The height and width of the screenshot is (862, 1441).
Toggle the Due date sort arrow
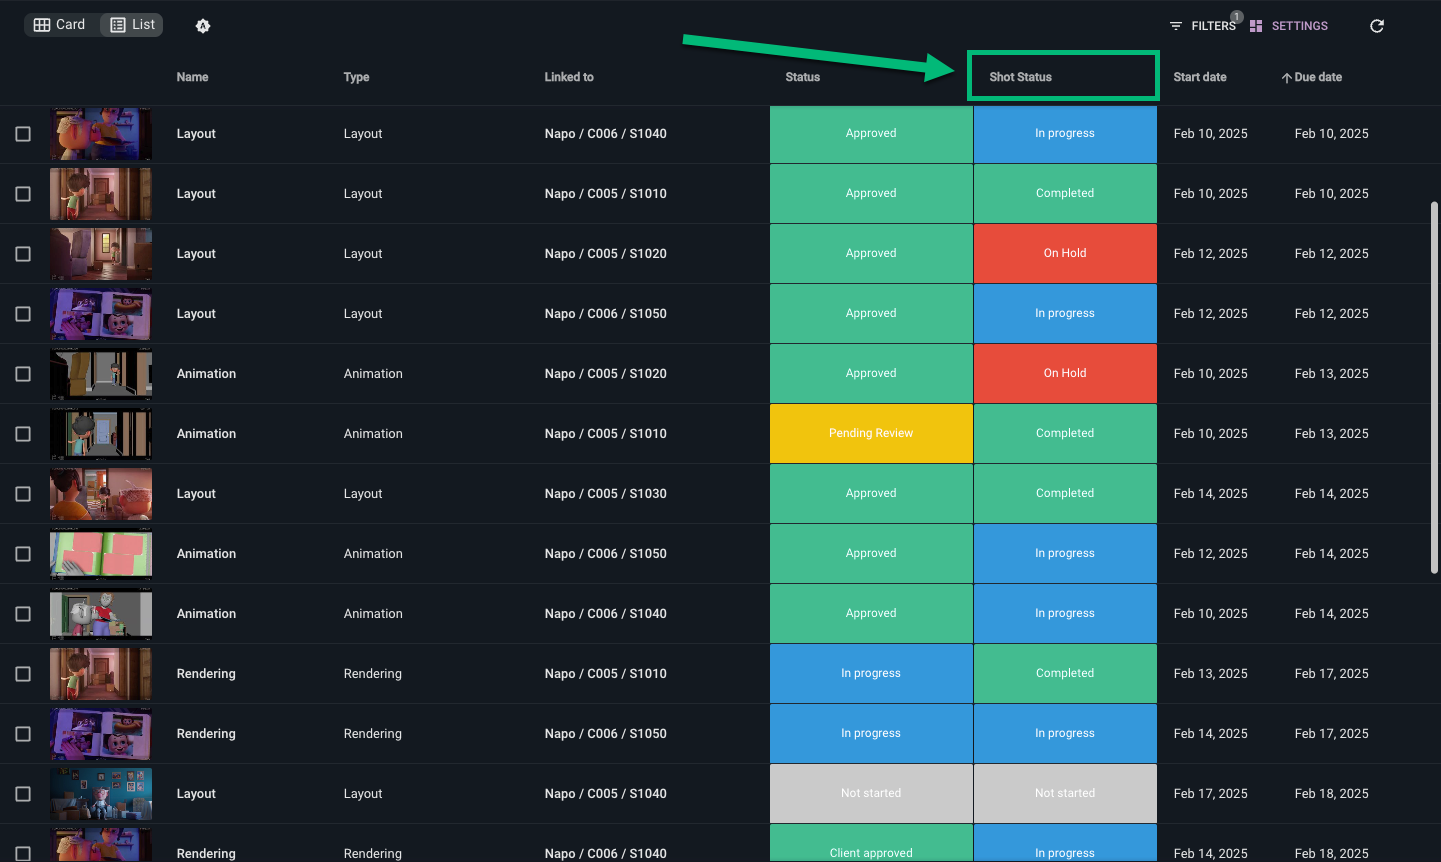click(x=1287, y=78)
